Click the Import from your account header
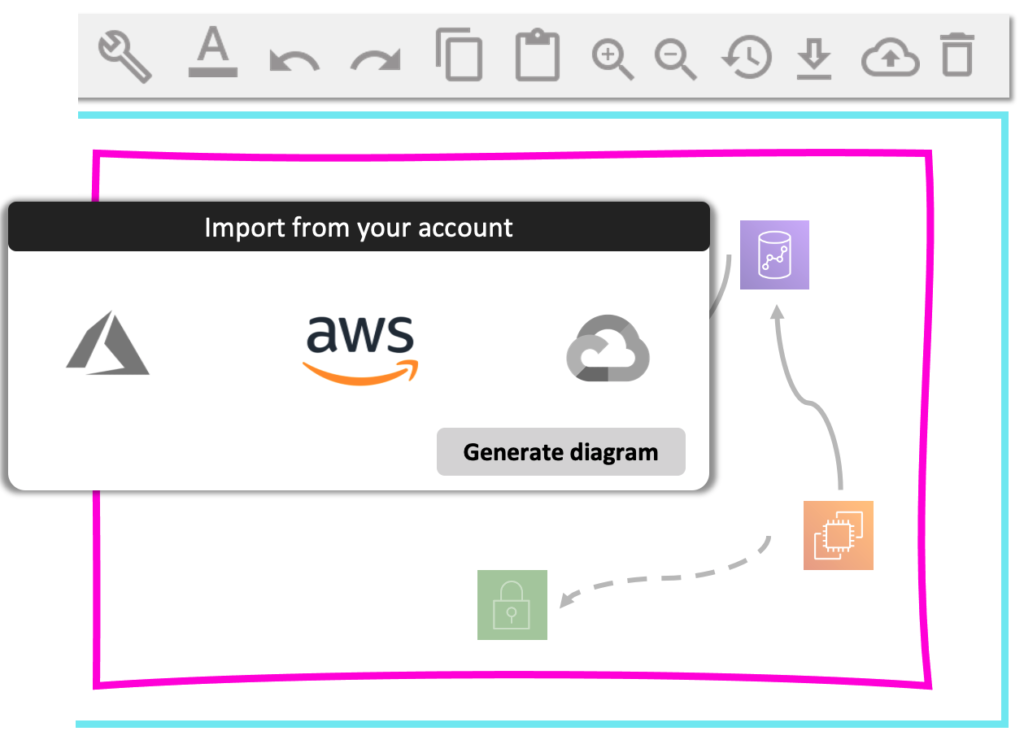 (359, 227)
